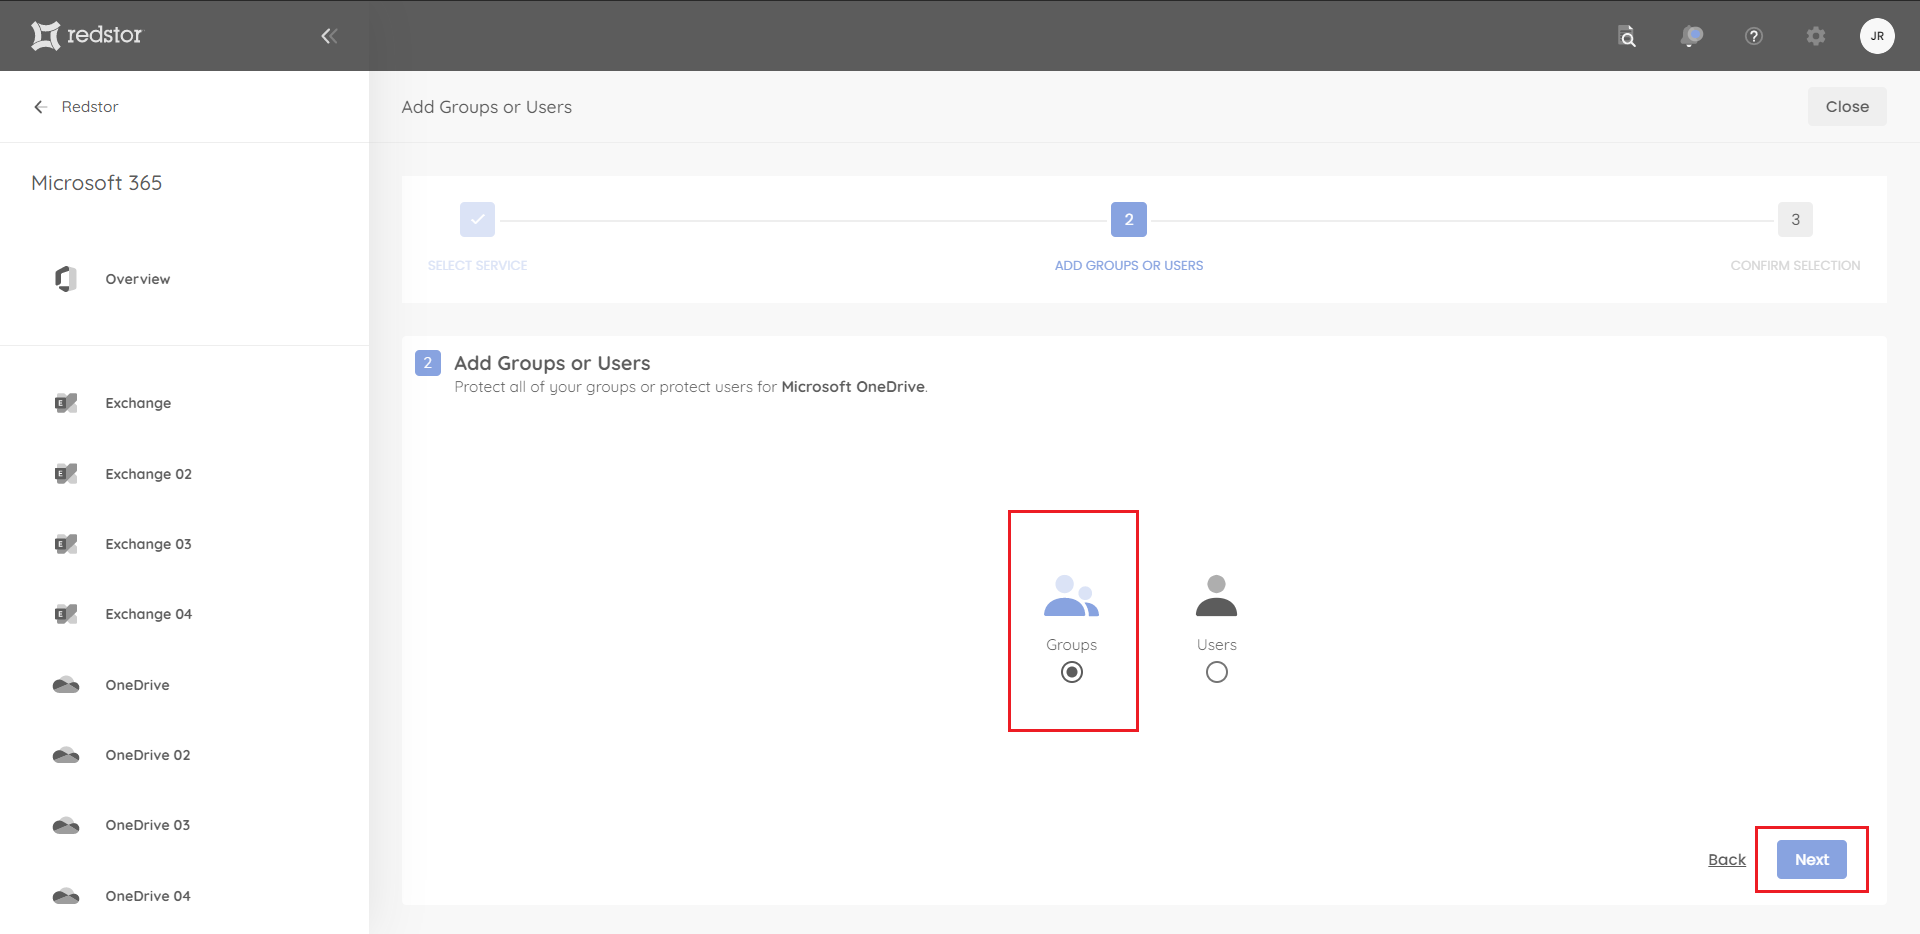This screenshot has width=1920, height=934.
Task: Click the Users person icon
Action: click(x=1216, y=596)
